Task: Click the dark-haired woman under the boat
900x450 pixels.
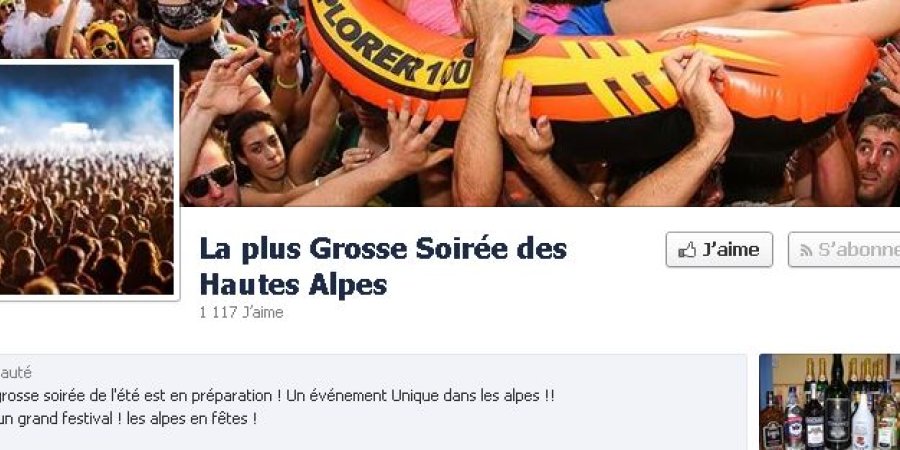Action: click(x=261, y=148)
